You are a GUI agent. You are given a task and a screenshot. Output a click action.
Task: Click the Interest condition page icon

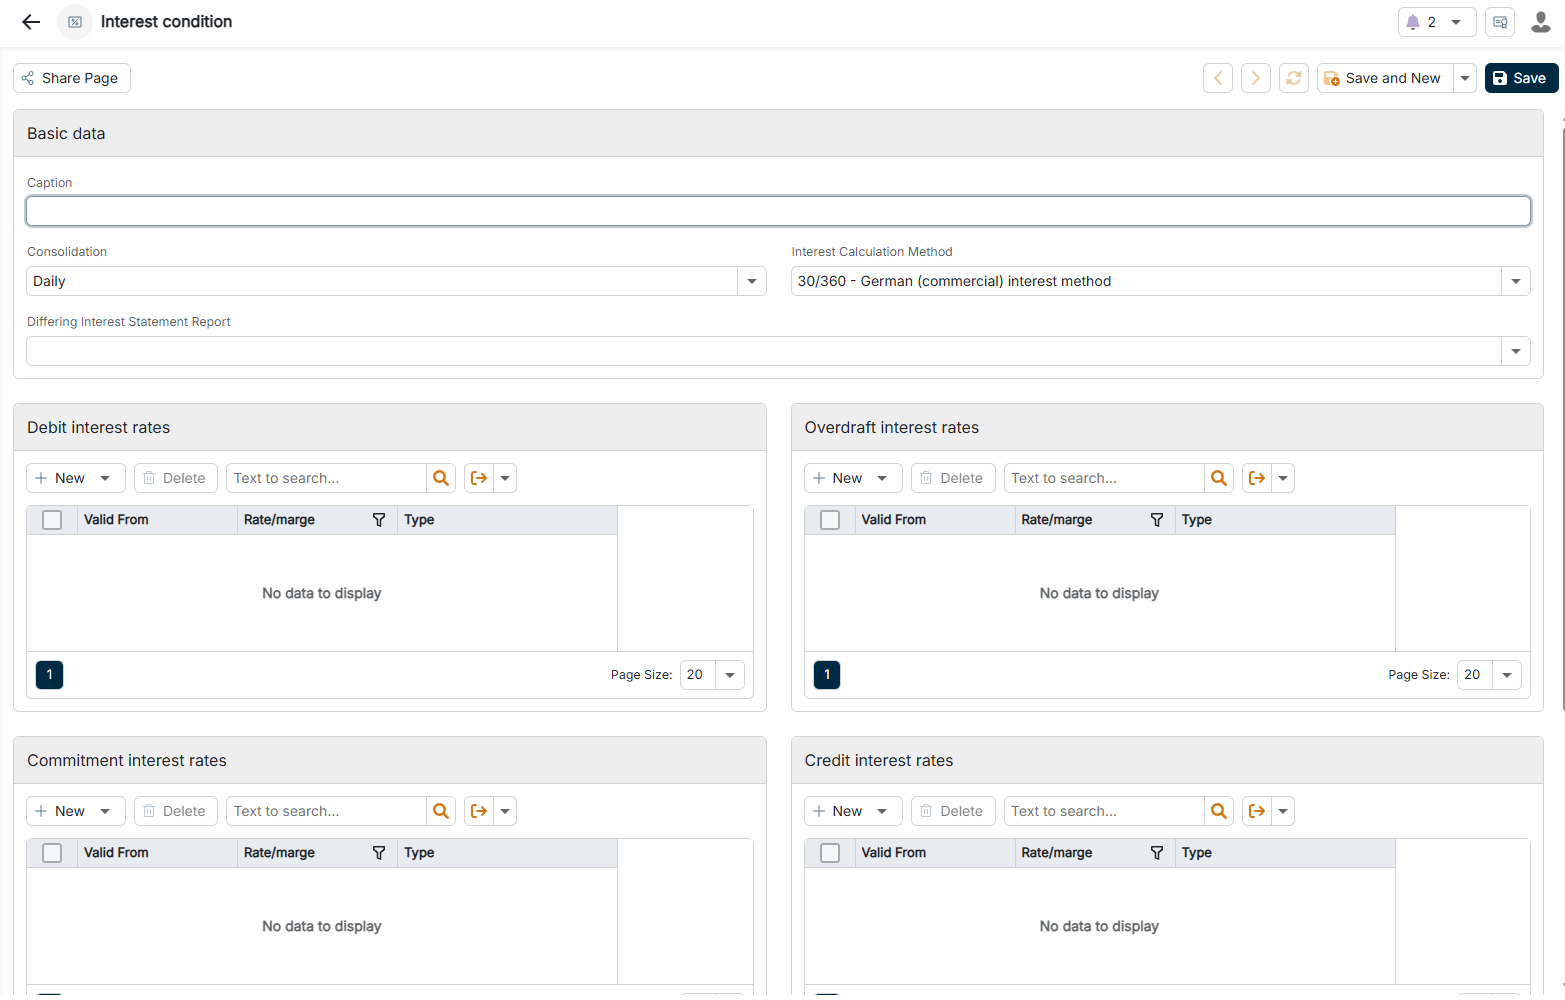point(75,22)
